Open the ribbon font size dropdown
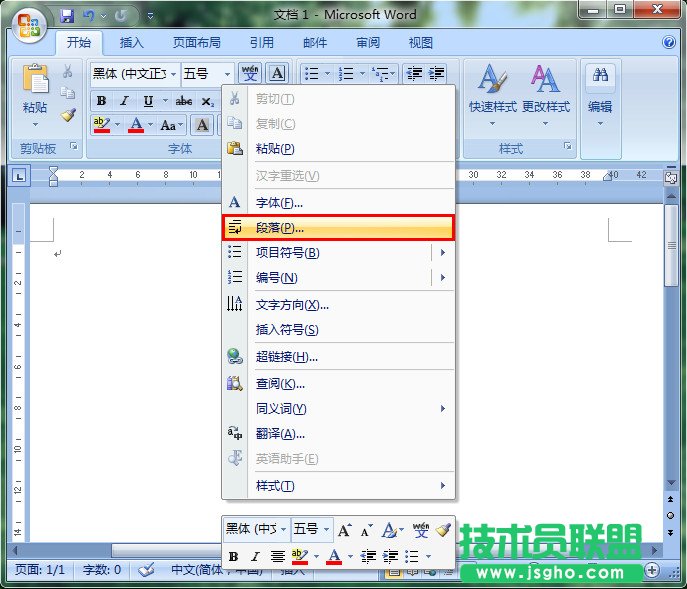Screen dimensions: 687x589 pos(227,74)
